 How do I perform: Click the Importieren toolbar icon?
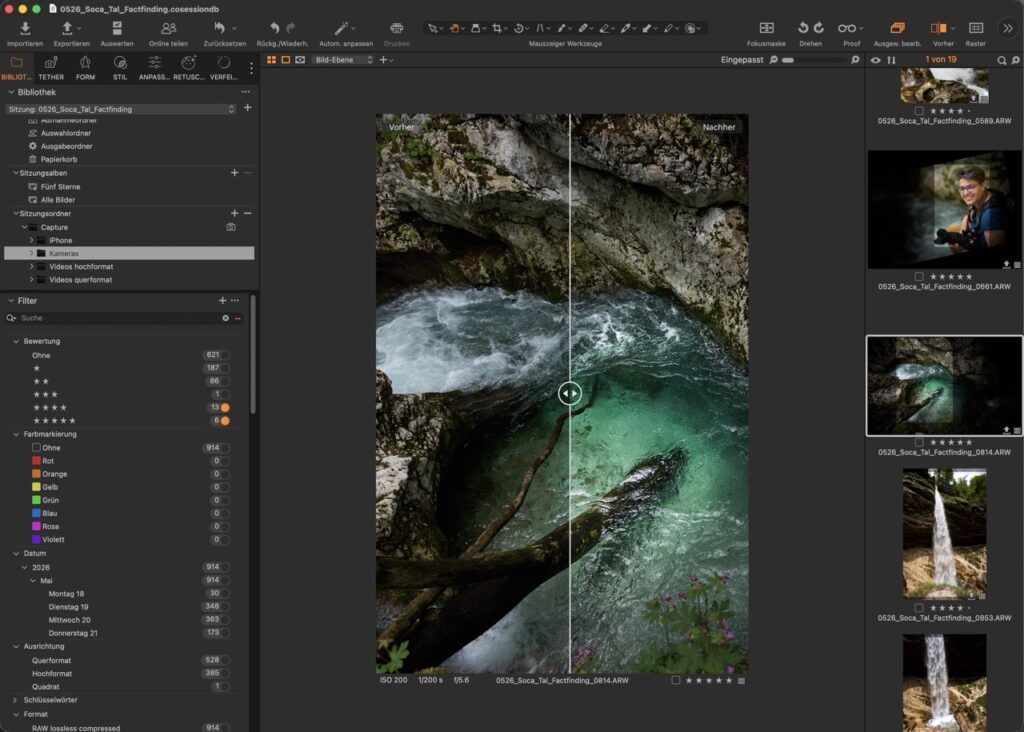coord(25,28)
